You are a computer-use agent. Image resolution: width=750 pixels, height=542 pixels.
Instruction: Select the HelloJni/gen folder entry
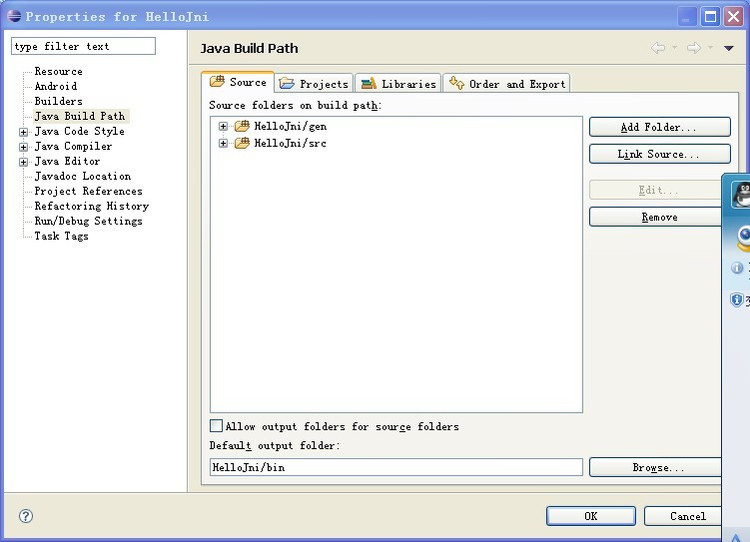290,126
